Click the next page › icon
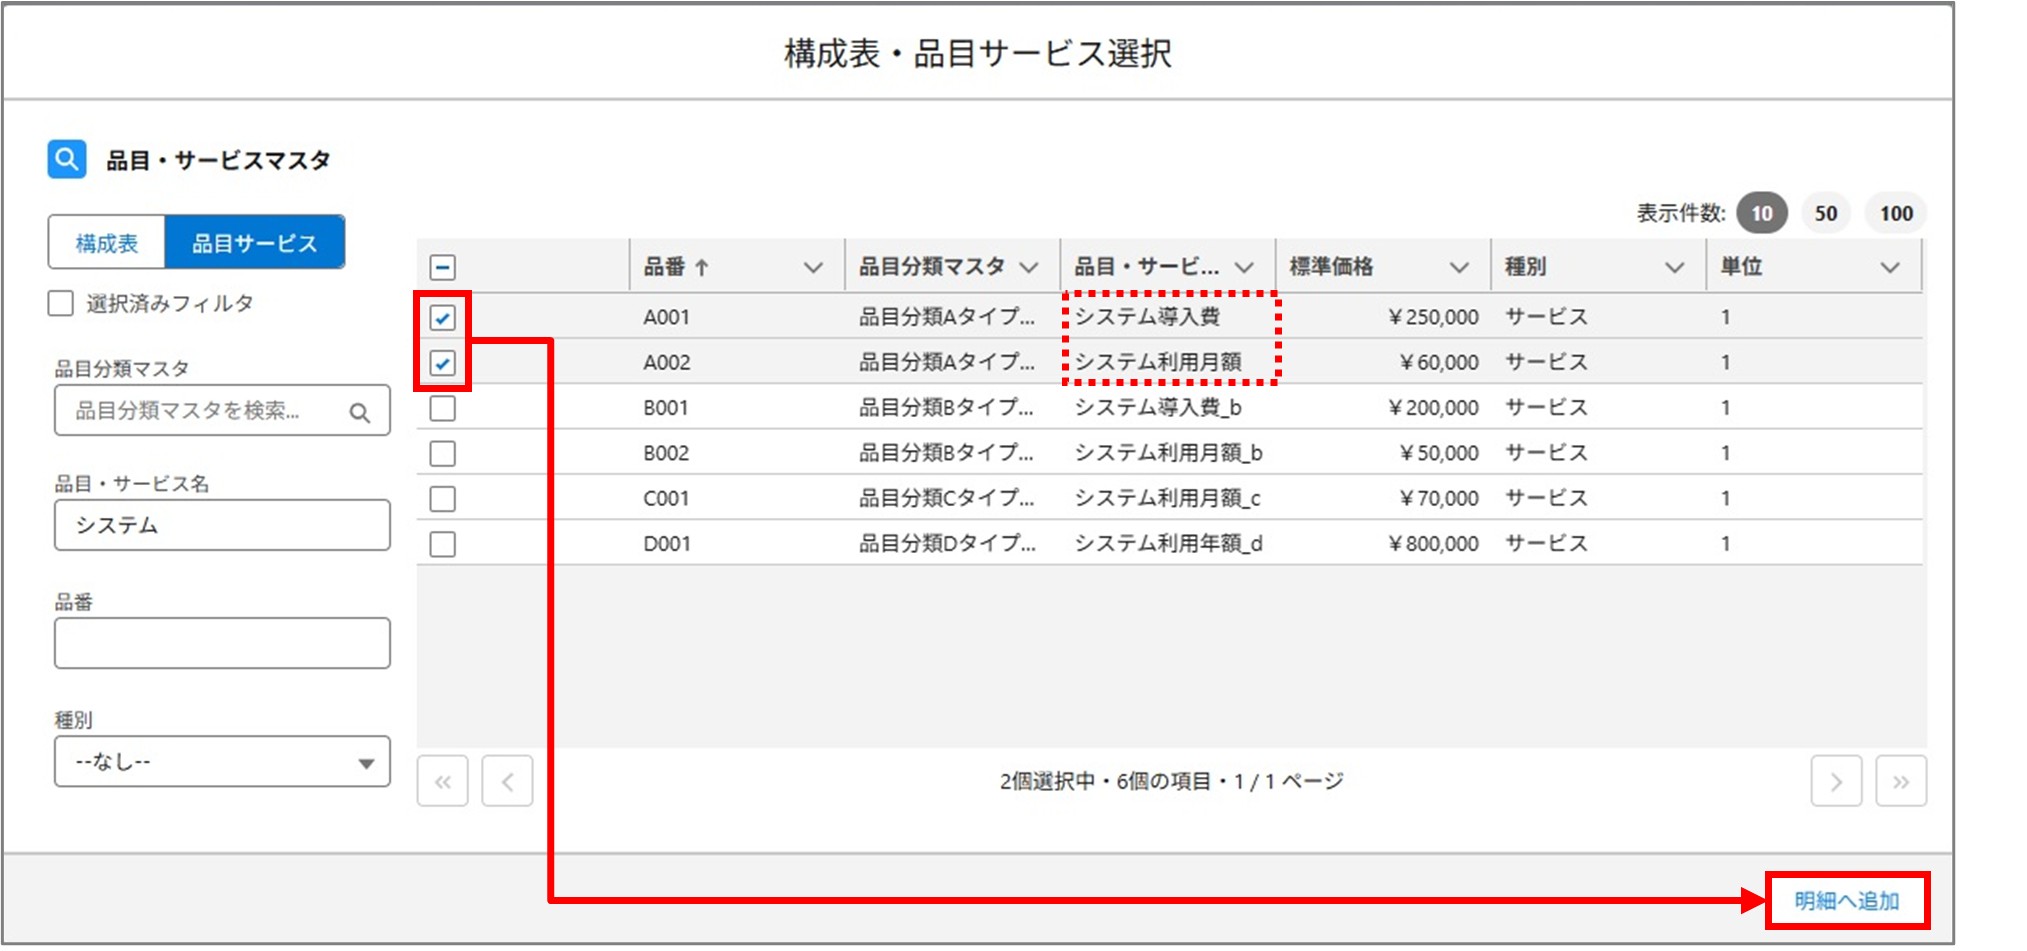Image resolution: width=2027 pixels, height=951 pixels. point(1836,781)
